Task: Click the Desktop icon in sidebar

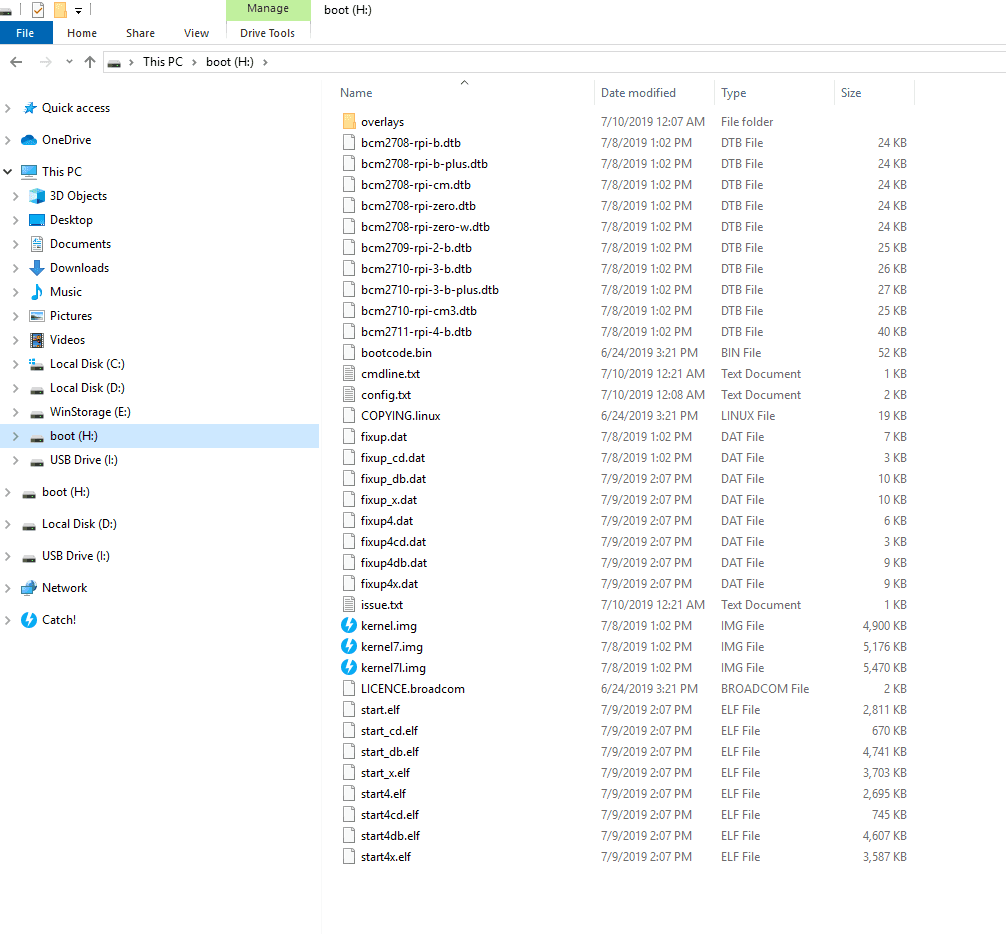Action: pos(37,220)
